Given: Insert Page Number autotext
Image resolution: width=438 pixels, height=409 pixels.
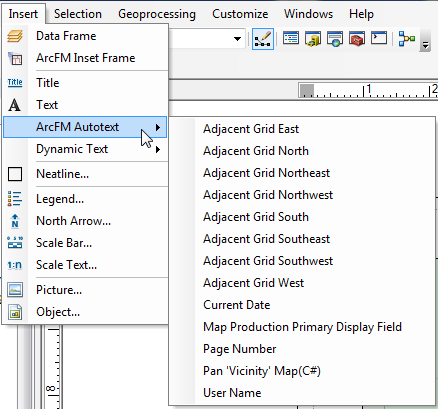Looking at the screenshot, I should coord(302,349).
